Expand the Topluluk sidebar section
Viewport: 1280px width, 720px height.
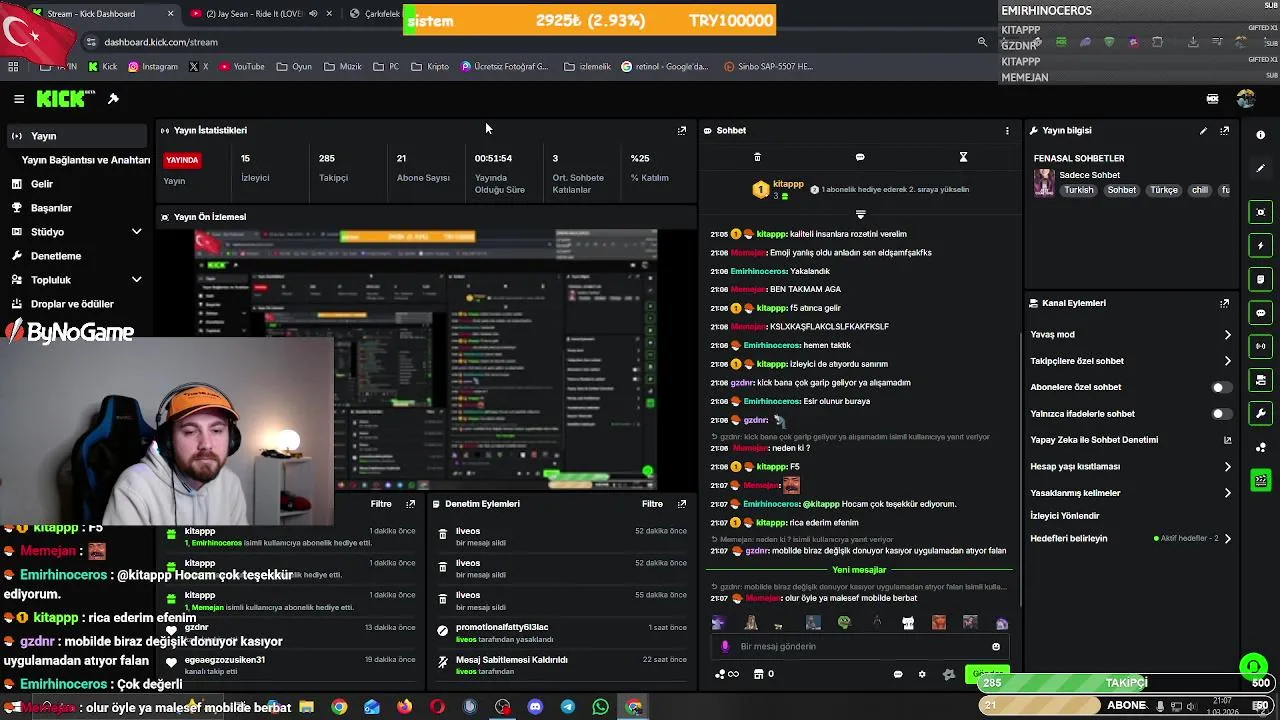coord(136,280)
